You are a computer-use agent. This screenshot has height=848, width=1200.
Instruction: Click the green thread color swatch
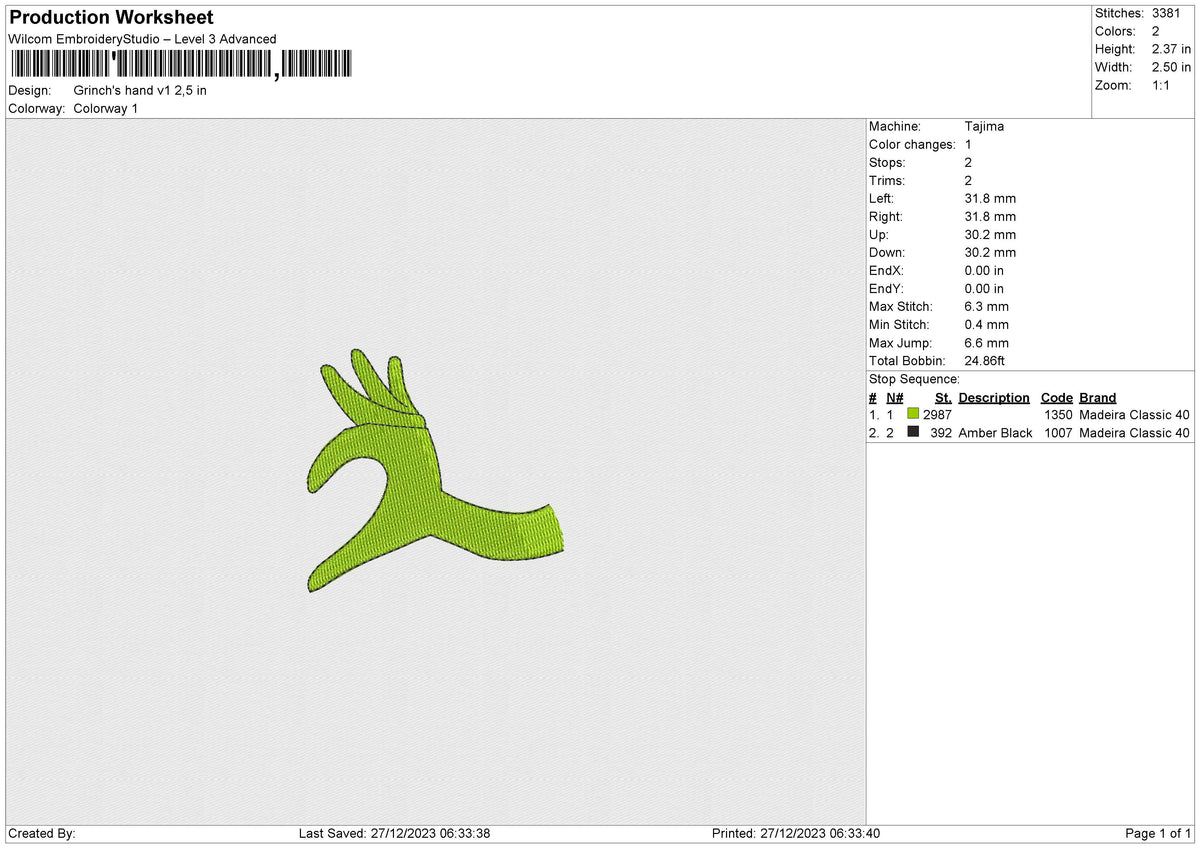(913, 414)
